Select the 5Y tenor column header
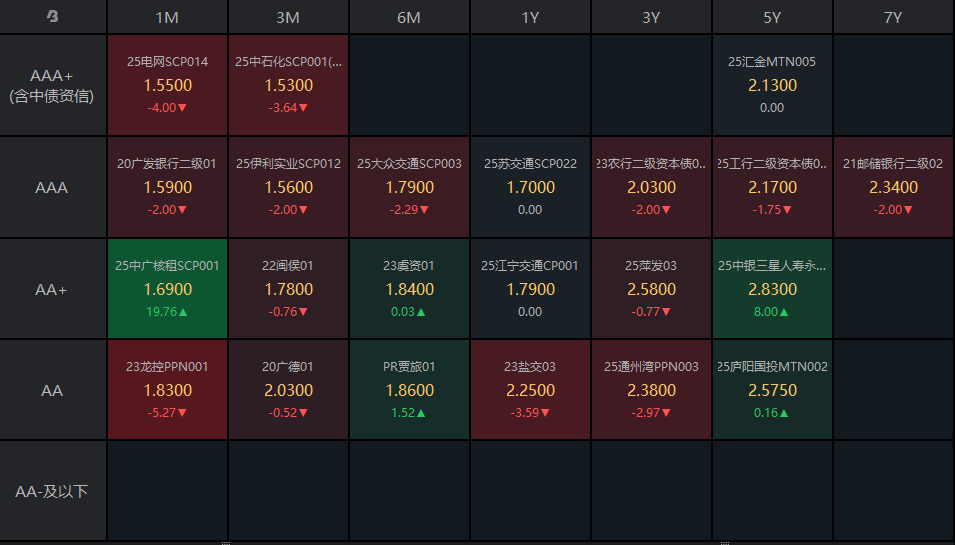This screenshot has height=545, width=955. [x=772, y=17]
